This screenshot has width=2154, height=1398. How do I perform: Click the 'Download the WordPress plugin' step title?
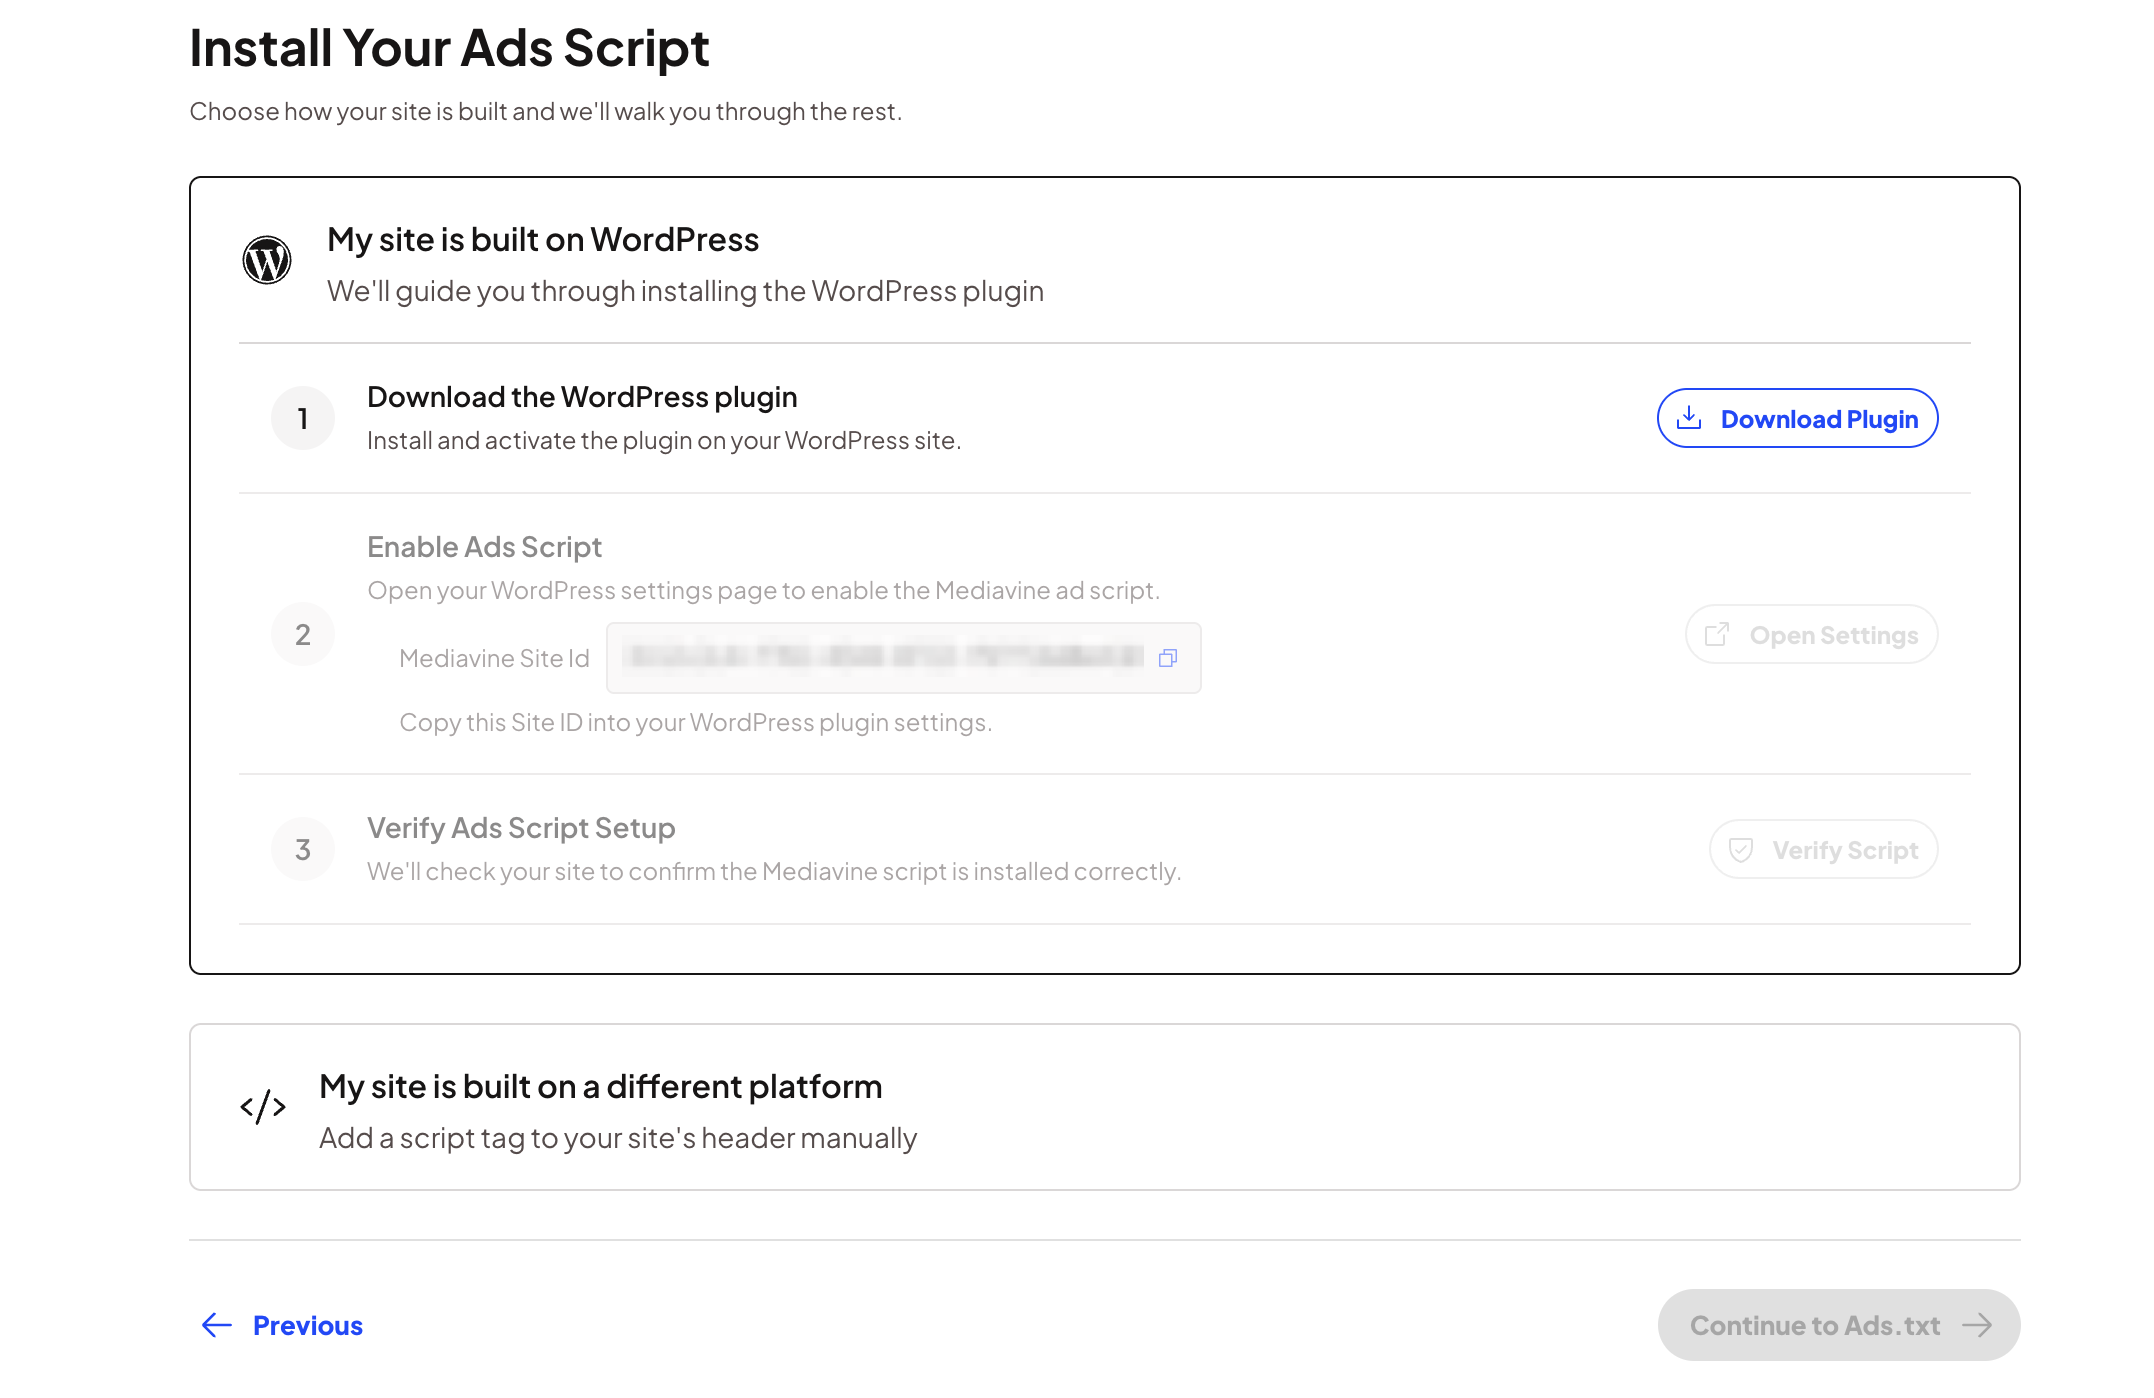coord(582,397)
